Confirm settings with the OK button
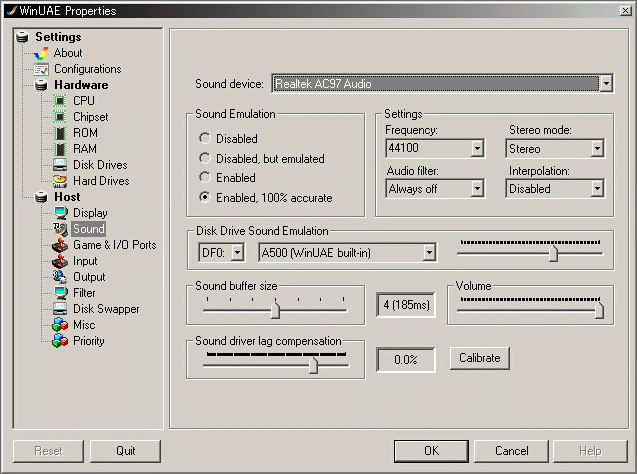Image resolution: width=637 pixels, height=474 pixels. [431, 451]
